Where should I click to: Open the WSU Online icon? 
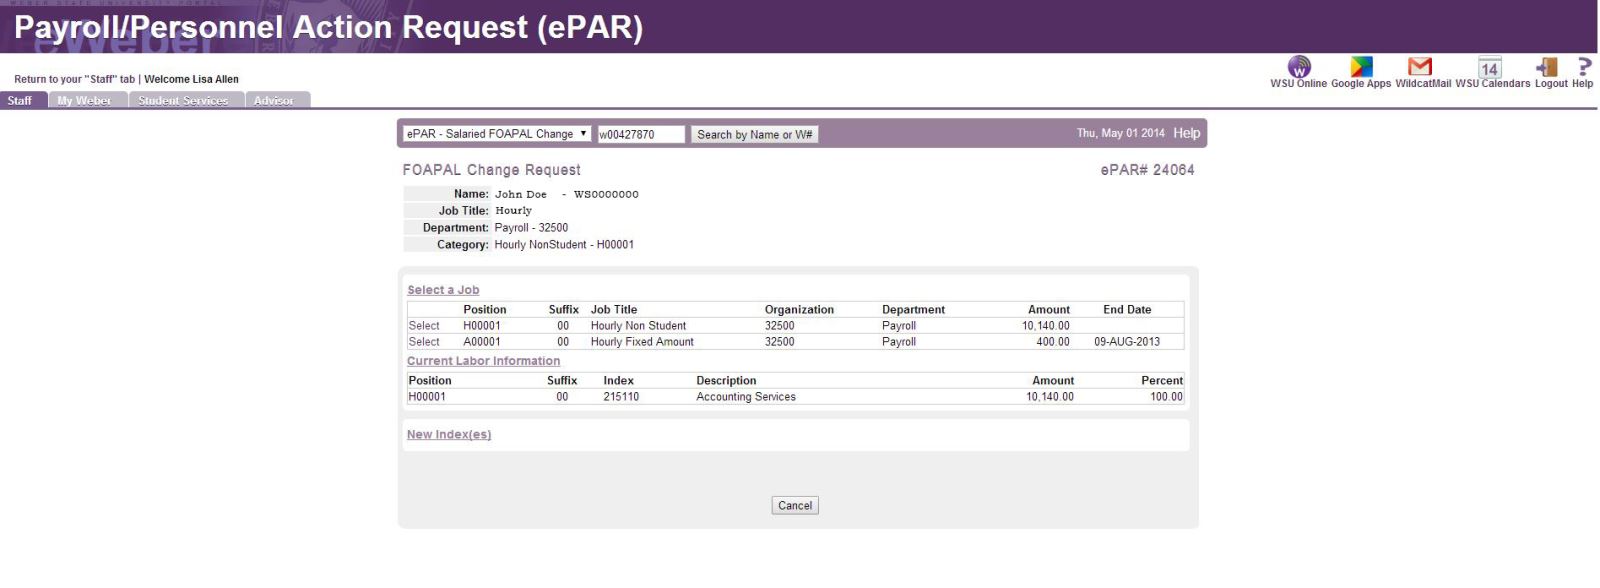(1298, 68)
